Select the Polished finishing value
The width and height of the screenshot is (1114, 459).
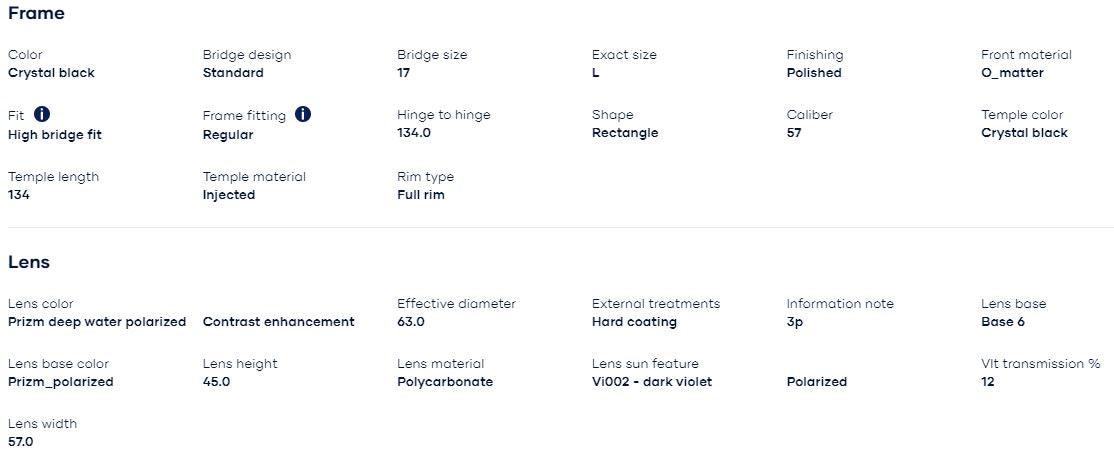click(813, 73)
